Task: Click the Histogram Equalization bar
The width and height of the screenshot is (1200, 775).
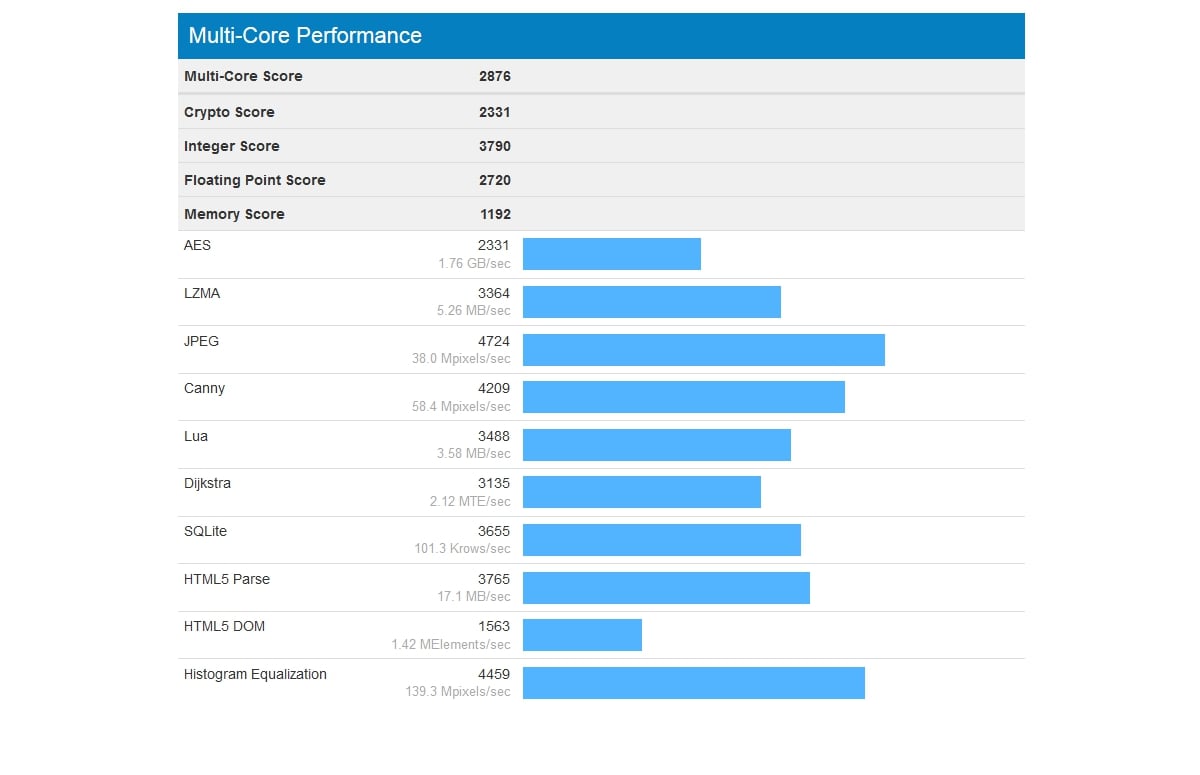Action: point(693,683)
